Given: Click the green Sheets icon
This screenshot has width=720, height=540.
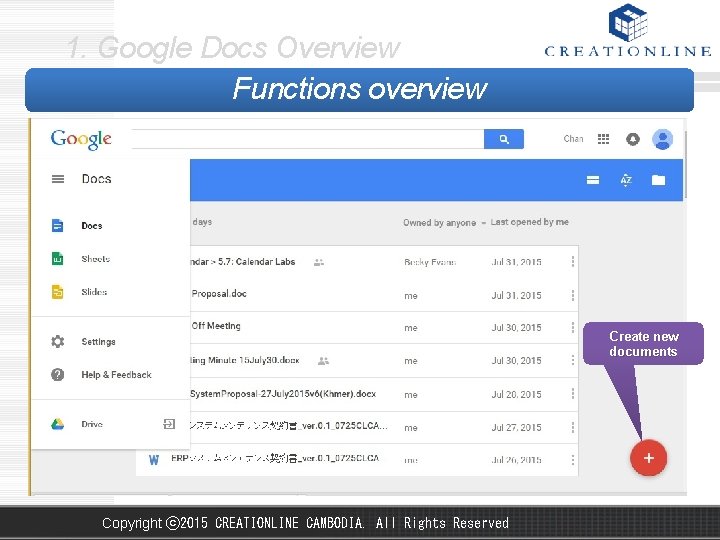Looking at the screenshot, I should coord(57,259).
